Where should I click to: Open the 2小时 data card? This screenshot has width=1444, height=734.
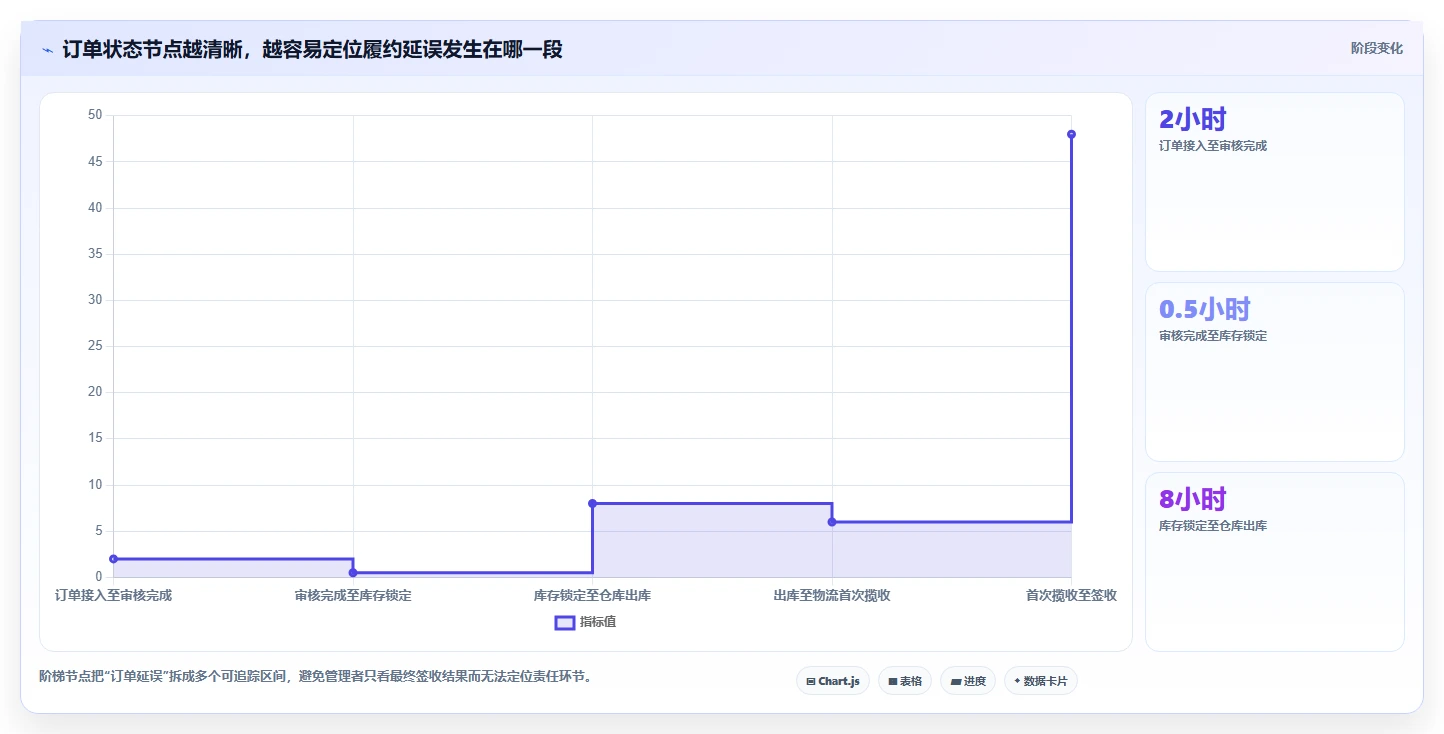click(1275, 182)
